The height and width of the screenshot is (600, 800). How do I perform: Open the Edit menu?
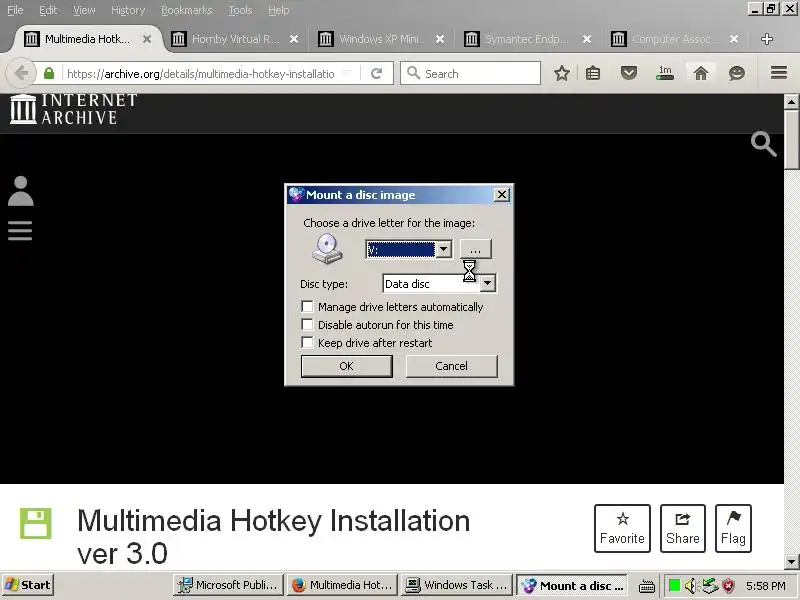(48, 10)
